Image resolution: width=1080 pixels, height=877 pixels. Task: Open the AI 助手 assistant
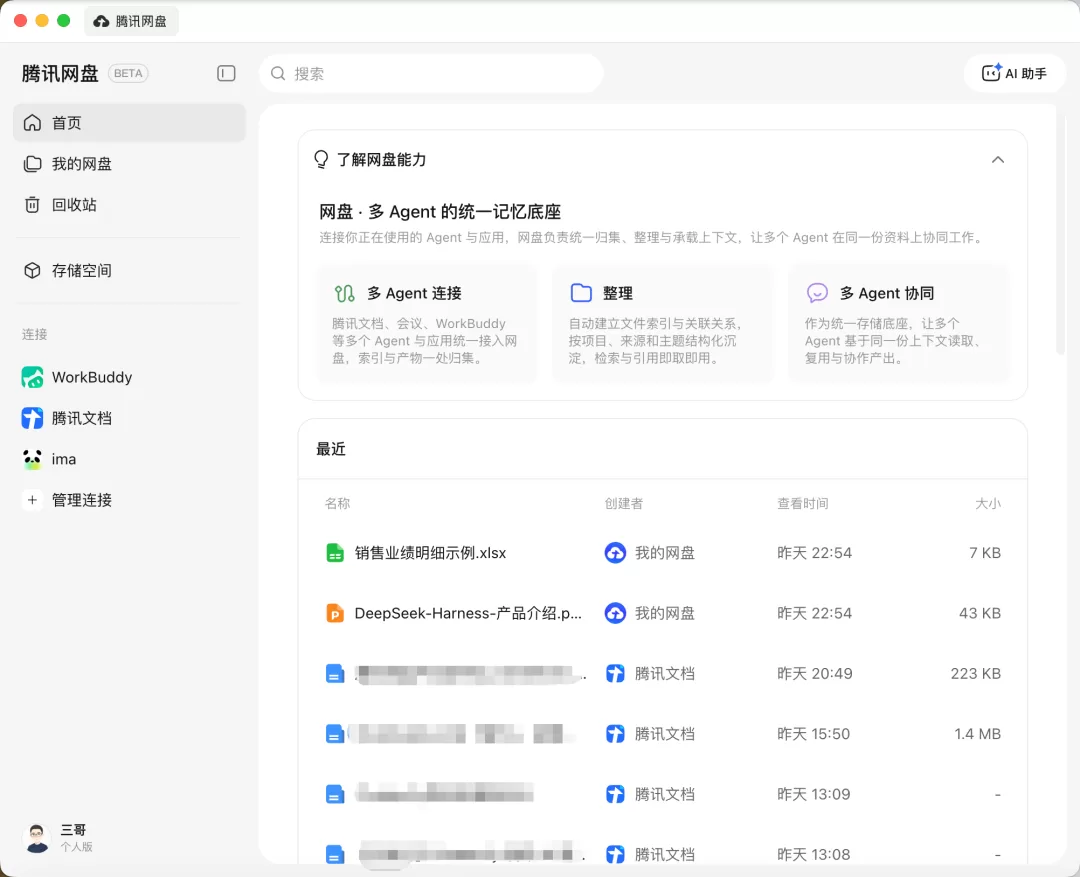1014,73
